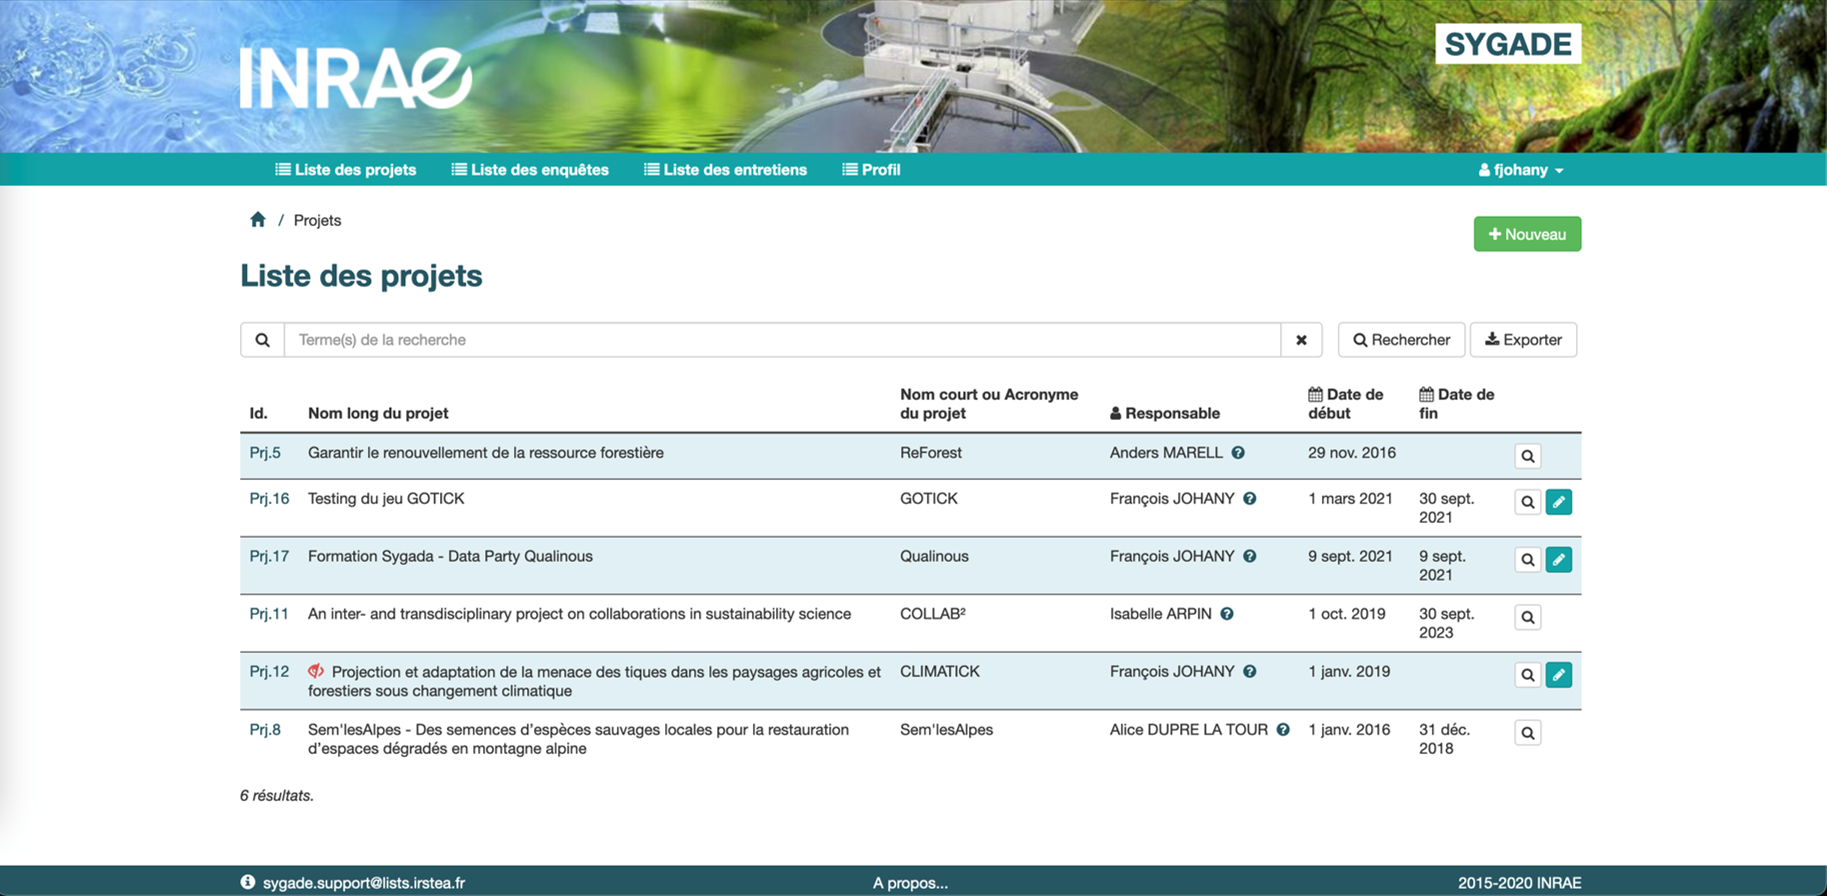Screen dimensions: 1827x896
Task: Open the fjohany user dropdown menu
Action: tap(1520, 170)
